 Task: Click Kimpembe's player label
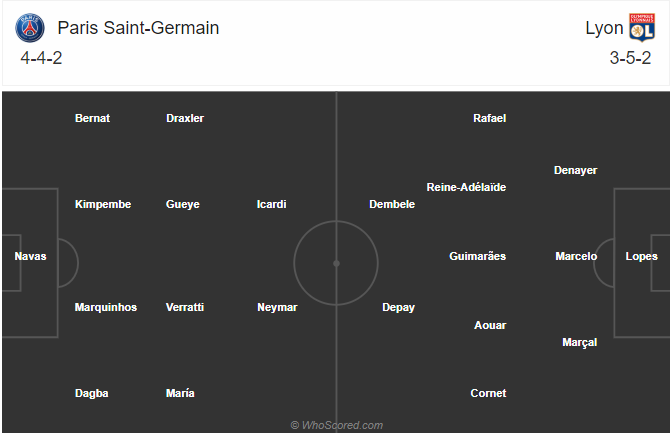103,204
